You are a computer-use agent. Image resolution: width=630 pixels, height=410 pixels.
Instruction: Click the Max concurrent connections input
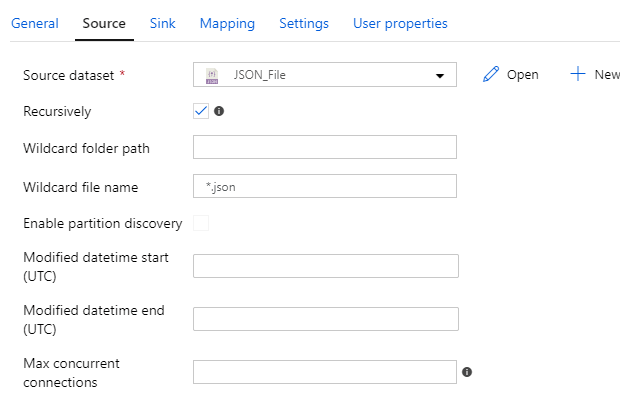[x=324, y=372]
